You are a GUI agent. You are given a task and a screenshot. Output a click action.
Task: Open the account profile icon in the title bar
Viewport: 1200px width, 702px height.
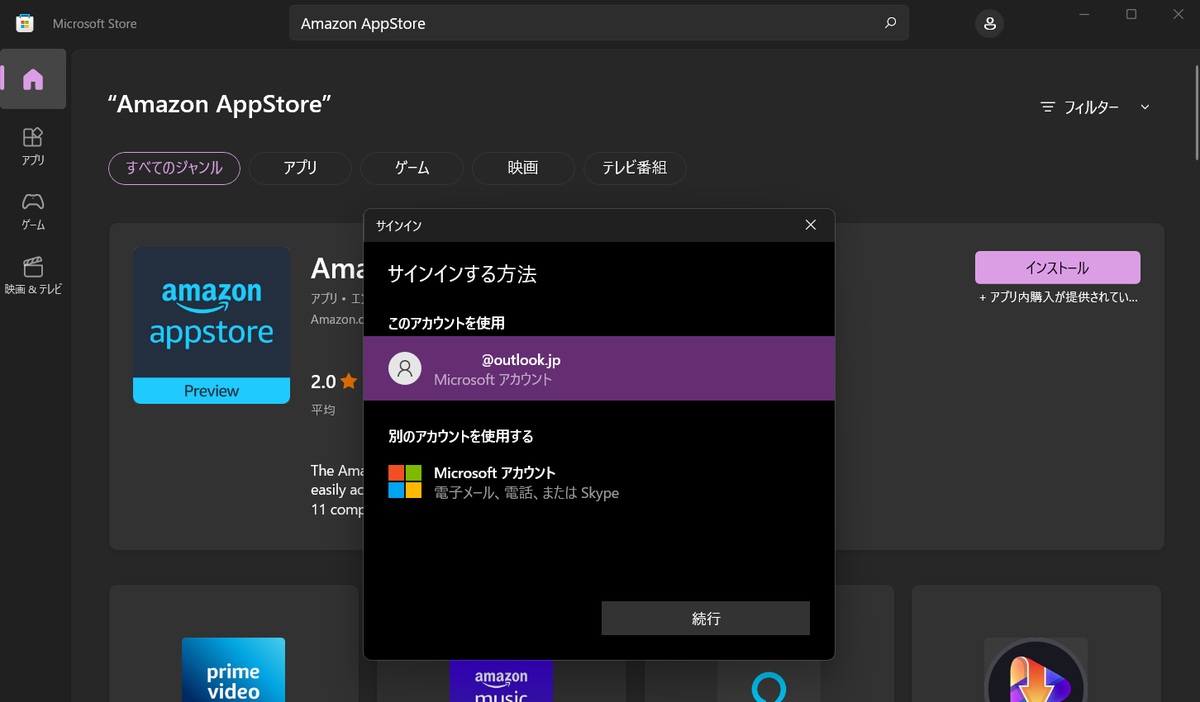point(989,22)
